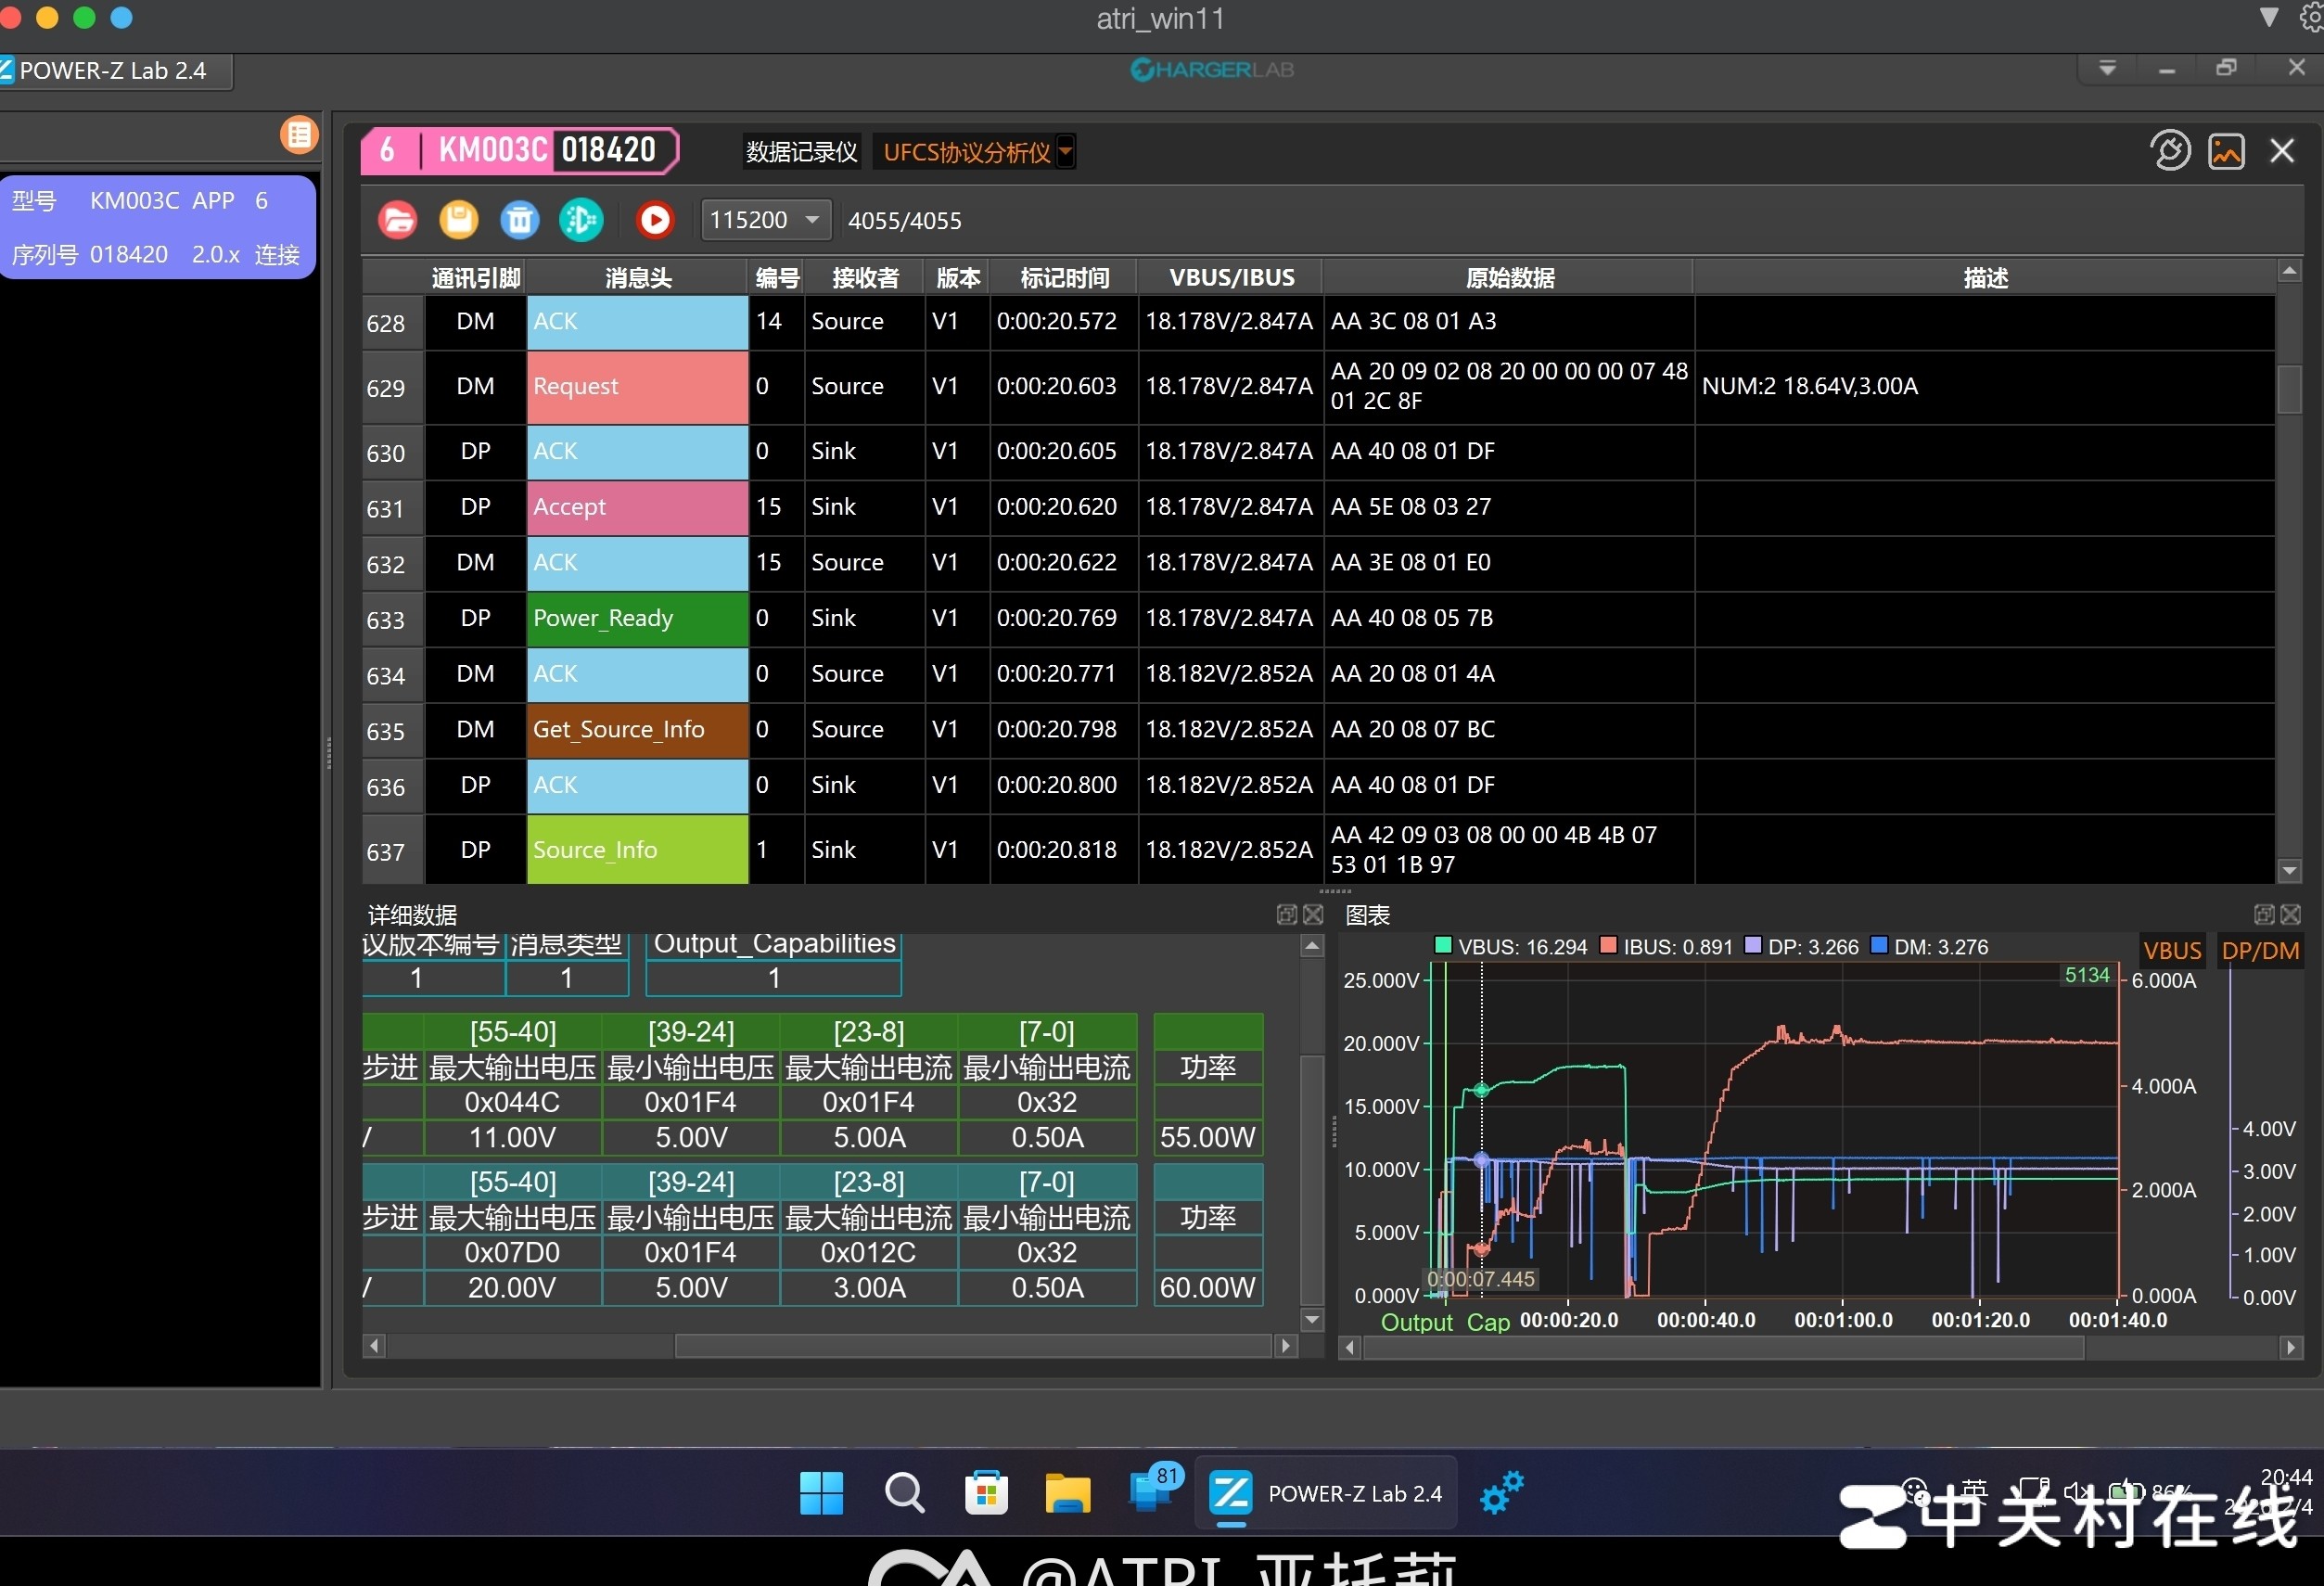The width and height of the screenshot is (2324, 1586).
Task: Click the teal playback data icon
Action: click(581, 220)
